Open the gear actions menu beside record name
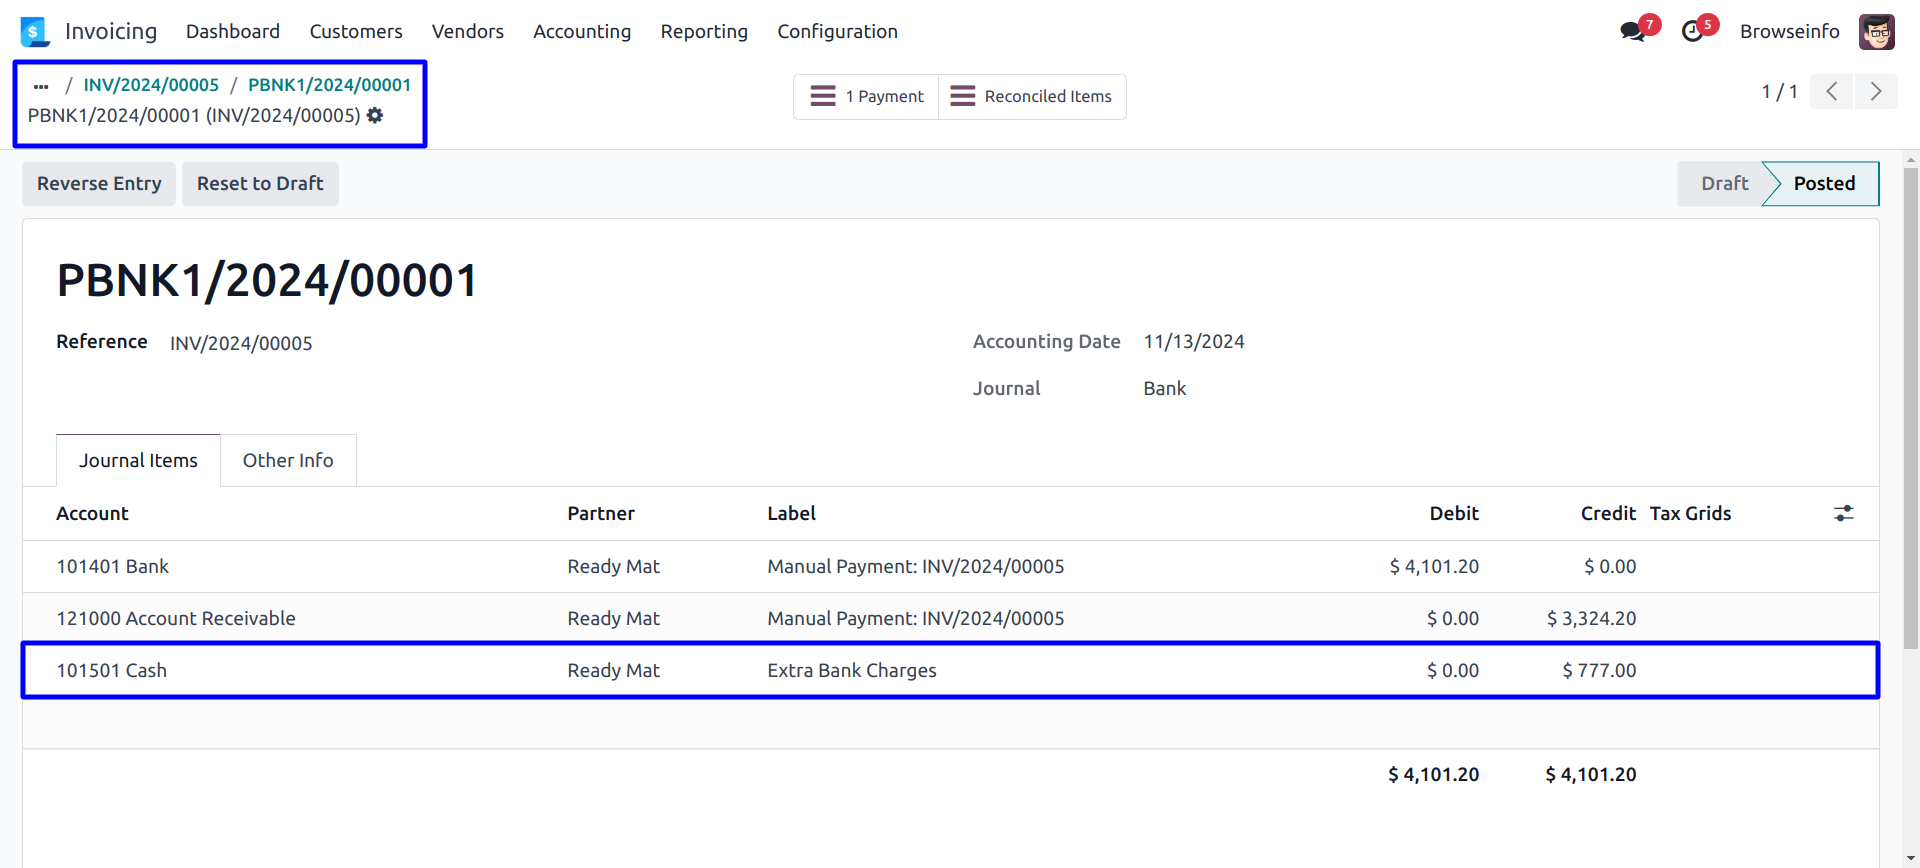This screenshot has height=868, width=1920. (375, 116)
